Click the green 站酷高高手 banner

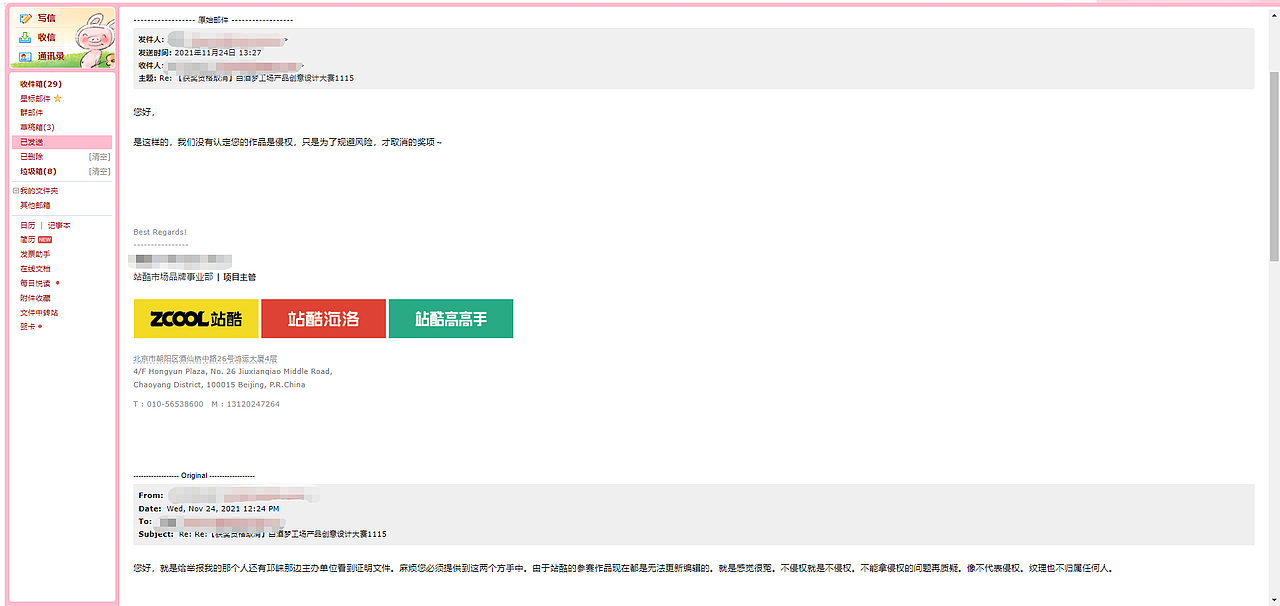(451, 319)
